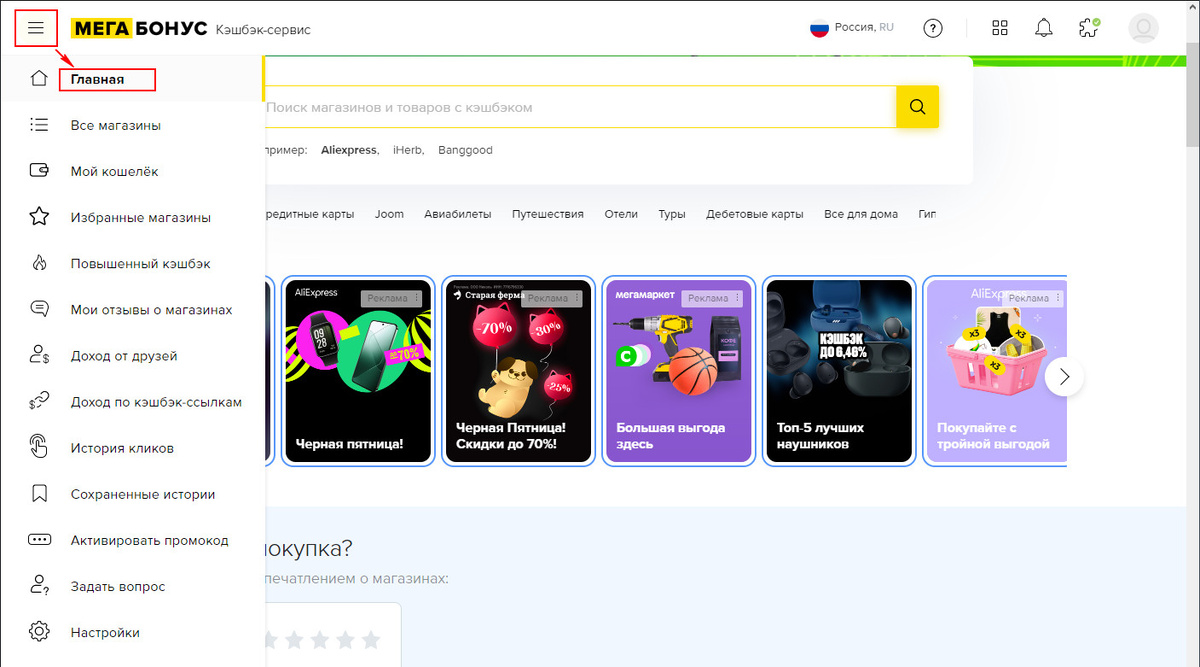Select the Туры category

coord(672,214)
